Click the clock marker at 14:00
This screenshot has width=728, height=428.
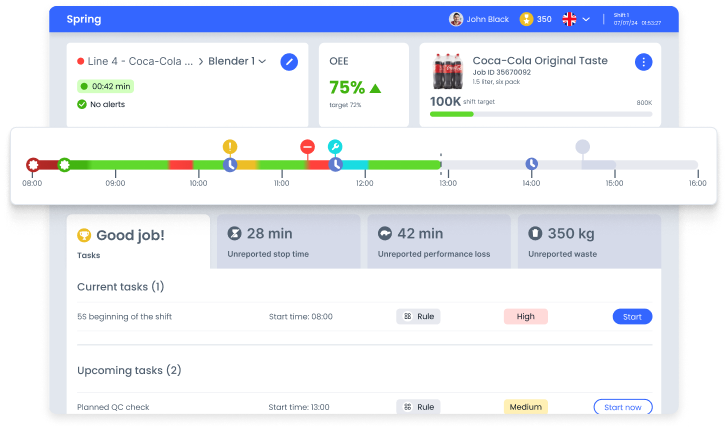(x=532, y=164)
